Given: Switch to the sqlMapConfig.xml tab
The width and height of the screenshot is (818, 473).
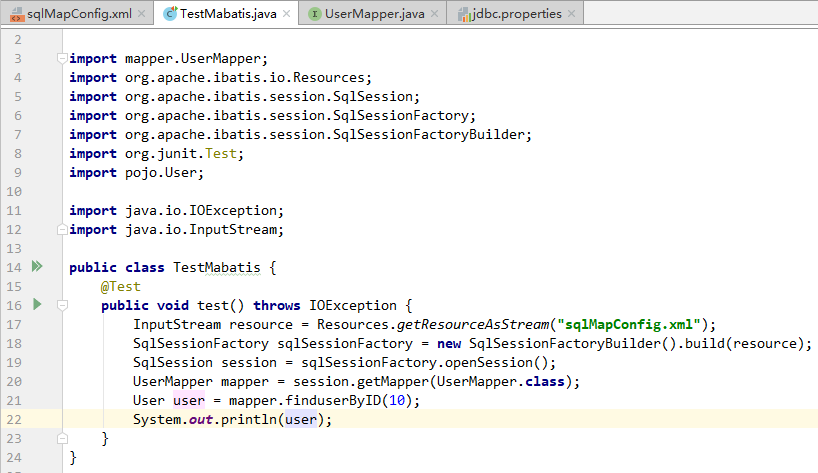Looking at the screenshot, I should 77,14.
